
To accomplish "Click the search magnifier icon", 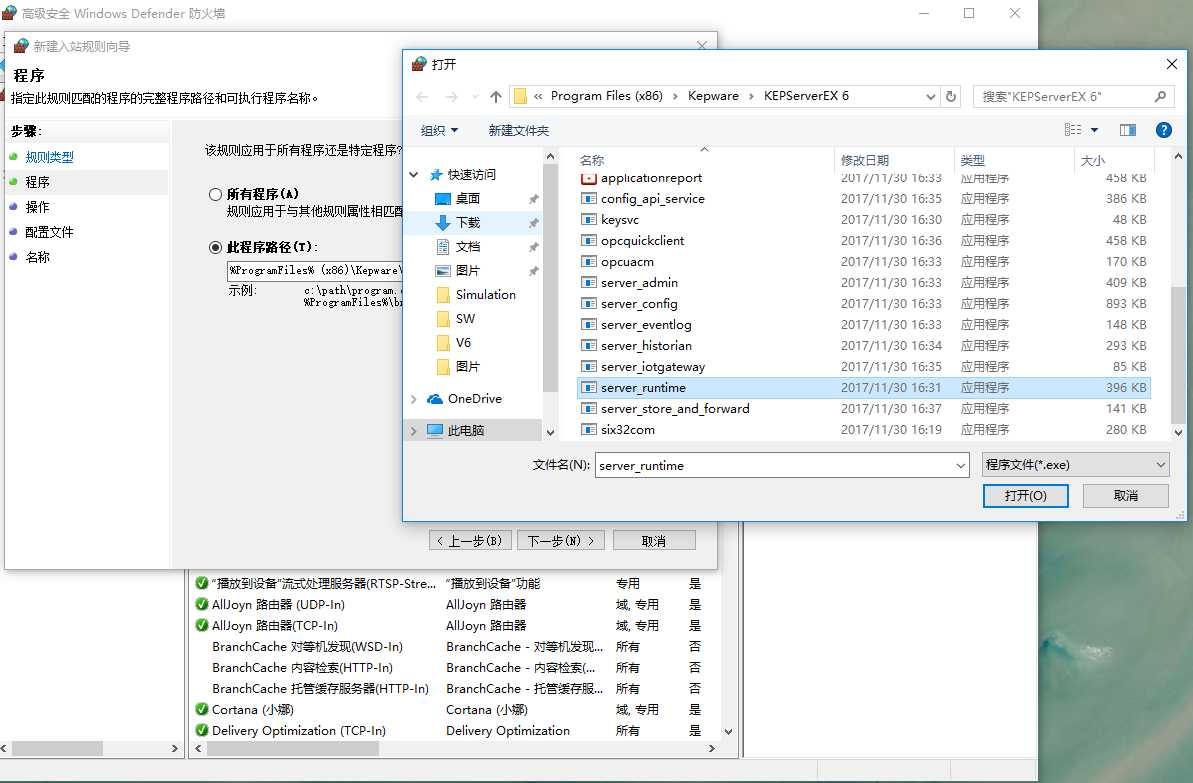I will 1160,97.
